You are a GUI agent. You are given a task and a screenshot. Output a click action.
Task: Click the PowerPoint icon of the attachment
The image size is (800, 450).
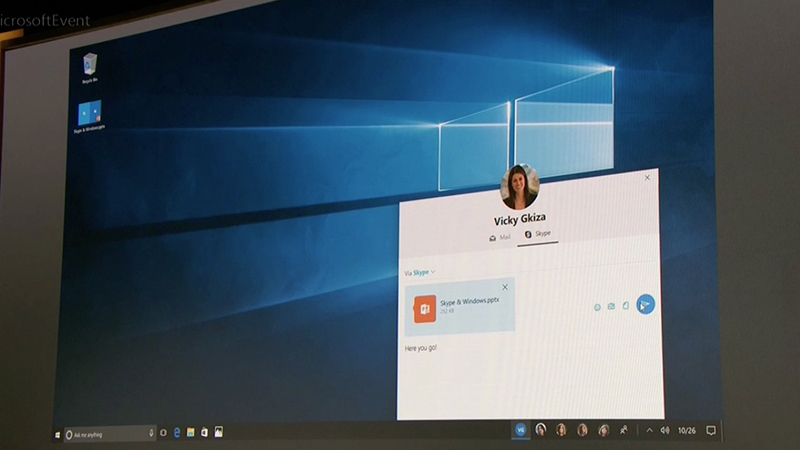point(424,309)
